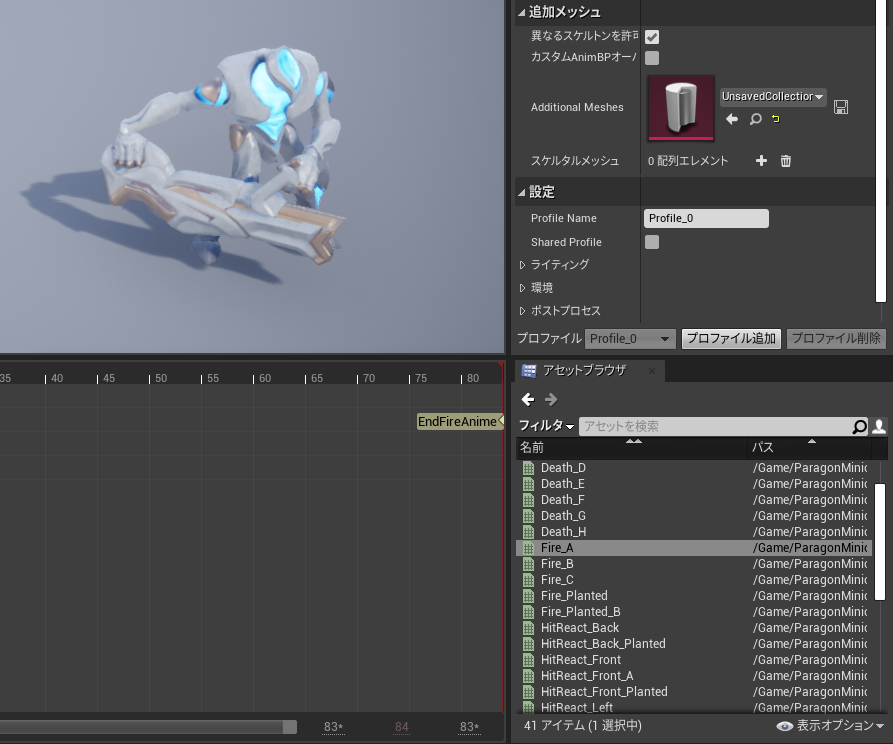
Task: Select the HitReact_Front_A animation
Action: [694, 676]
